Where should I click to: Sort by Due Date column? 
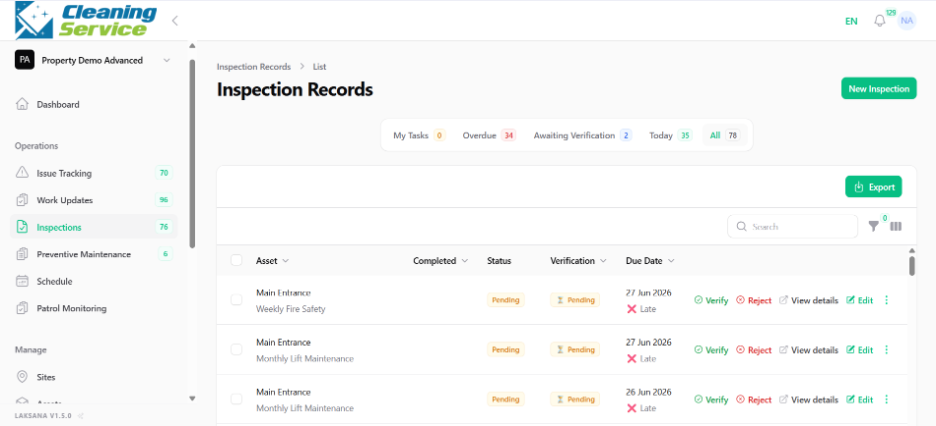tap(650, 261)
